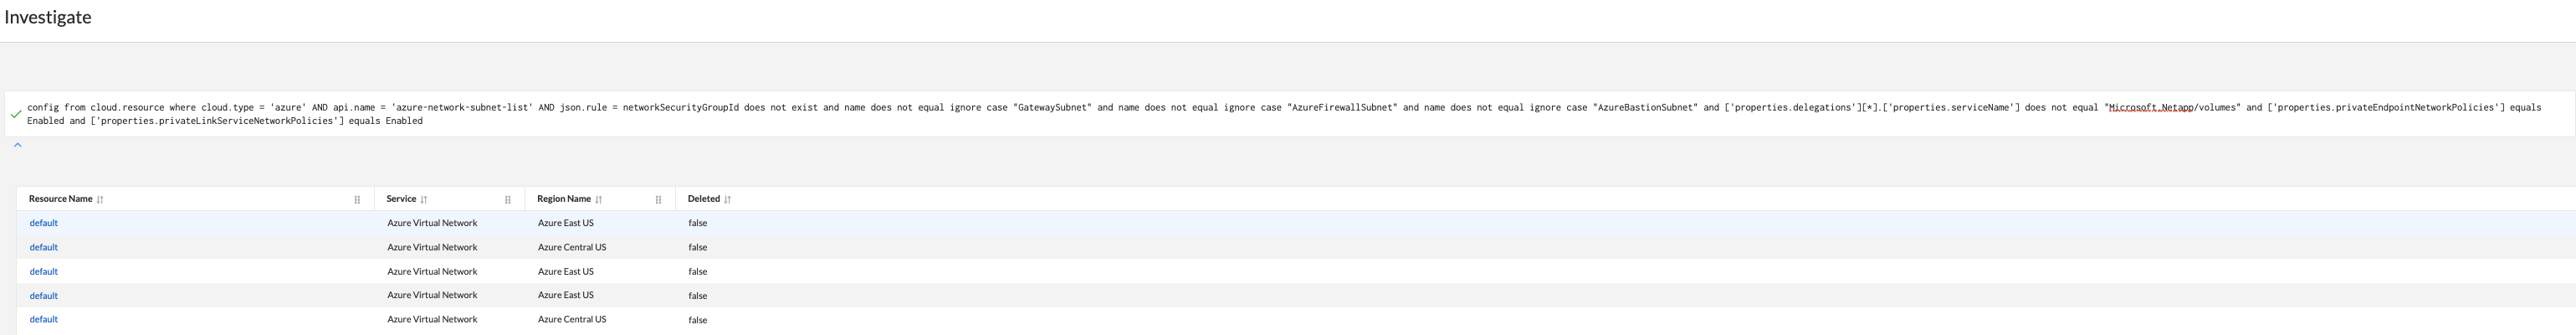Click the Service column header text
This screenshot has height=335, width=2576.
click(401, 199)
